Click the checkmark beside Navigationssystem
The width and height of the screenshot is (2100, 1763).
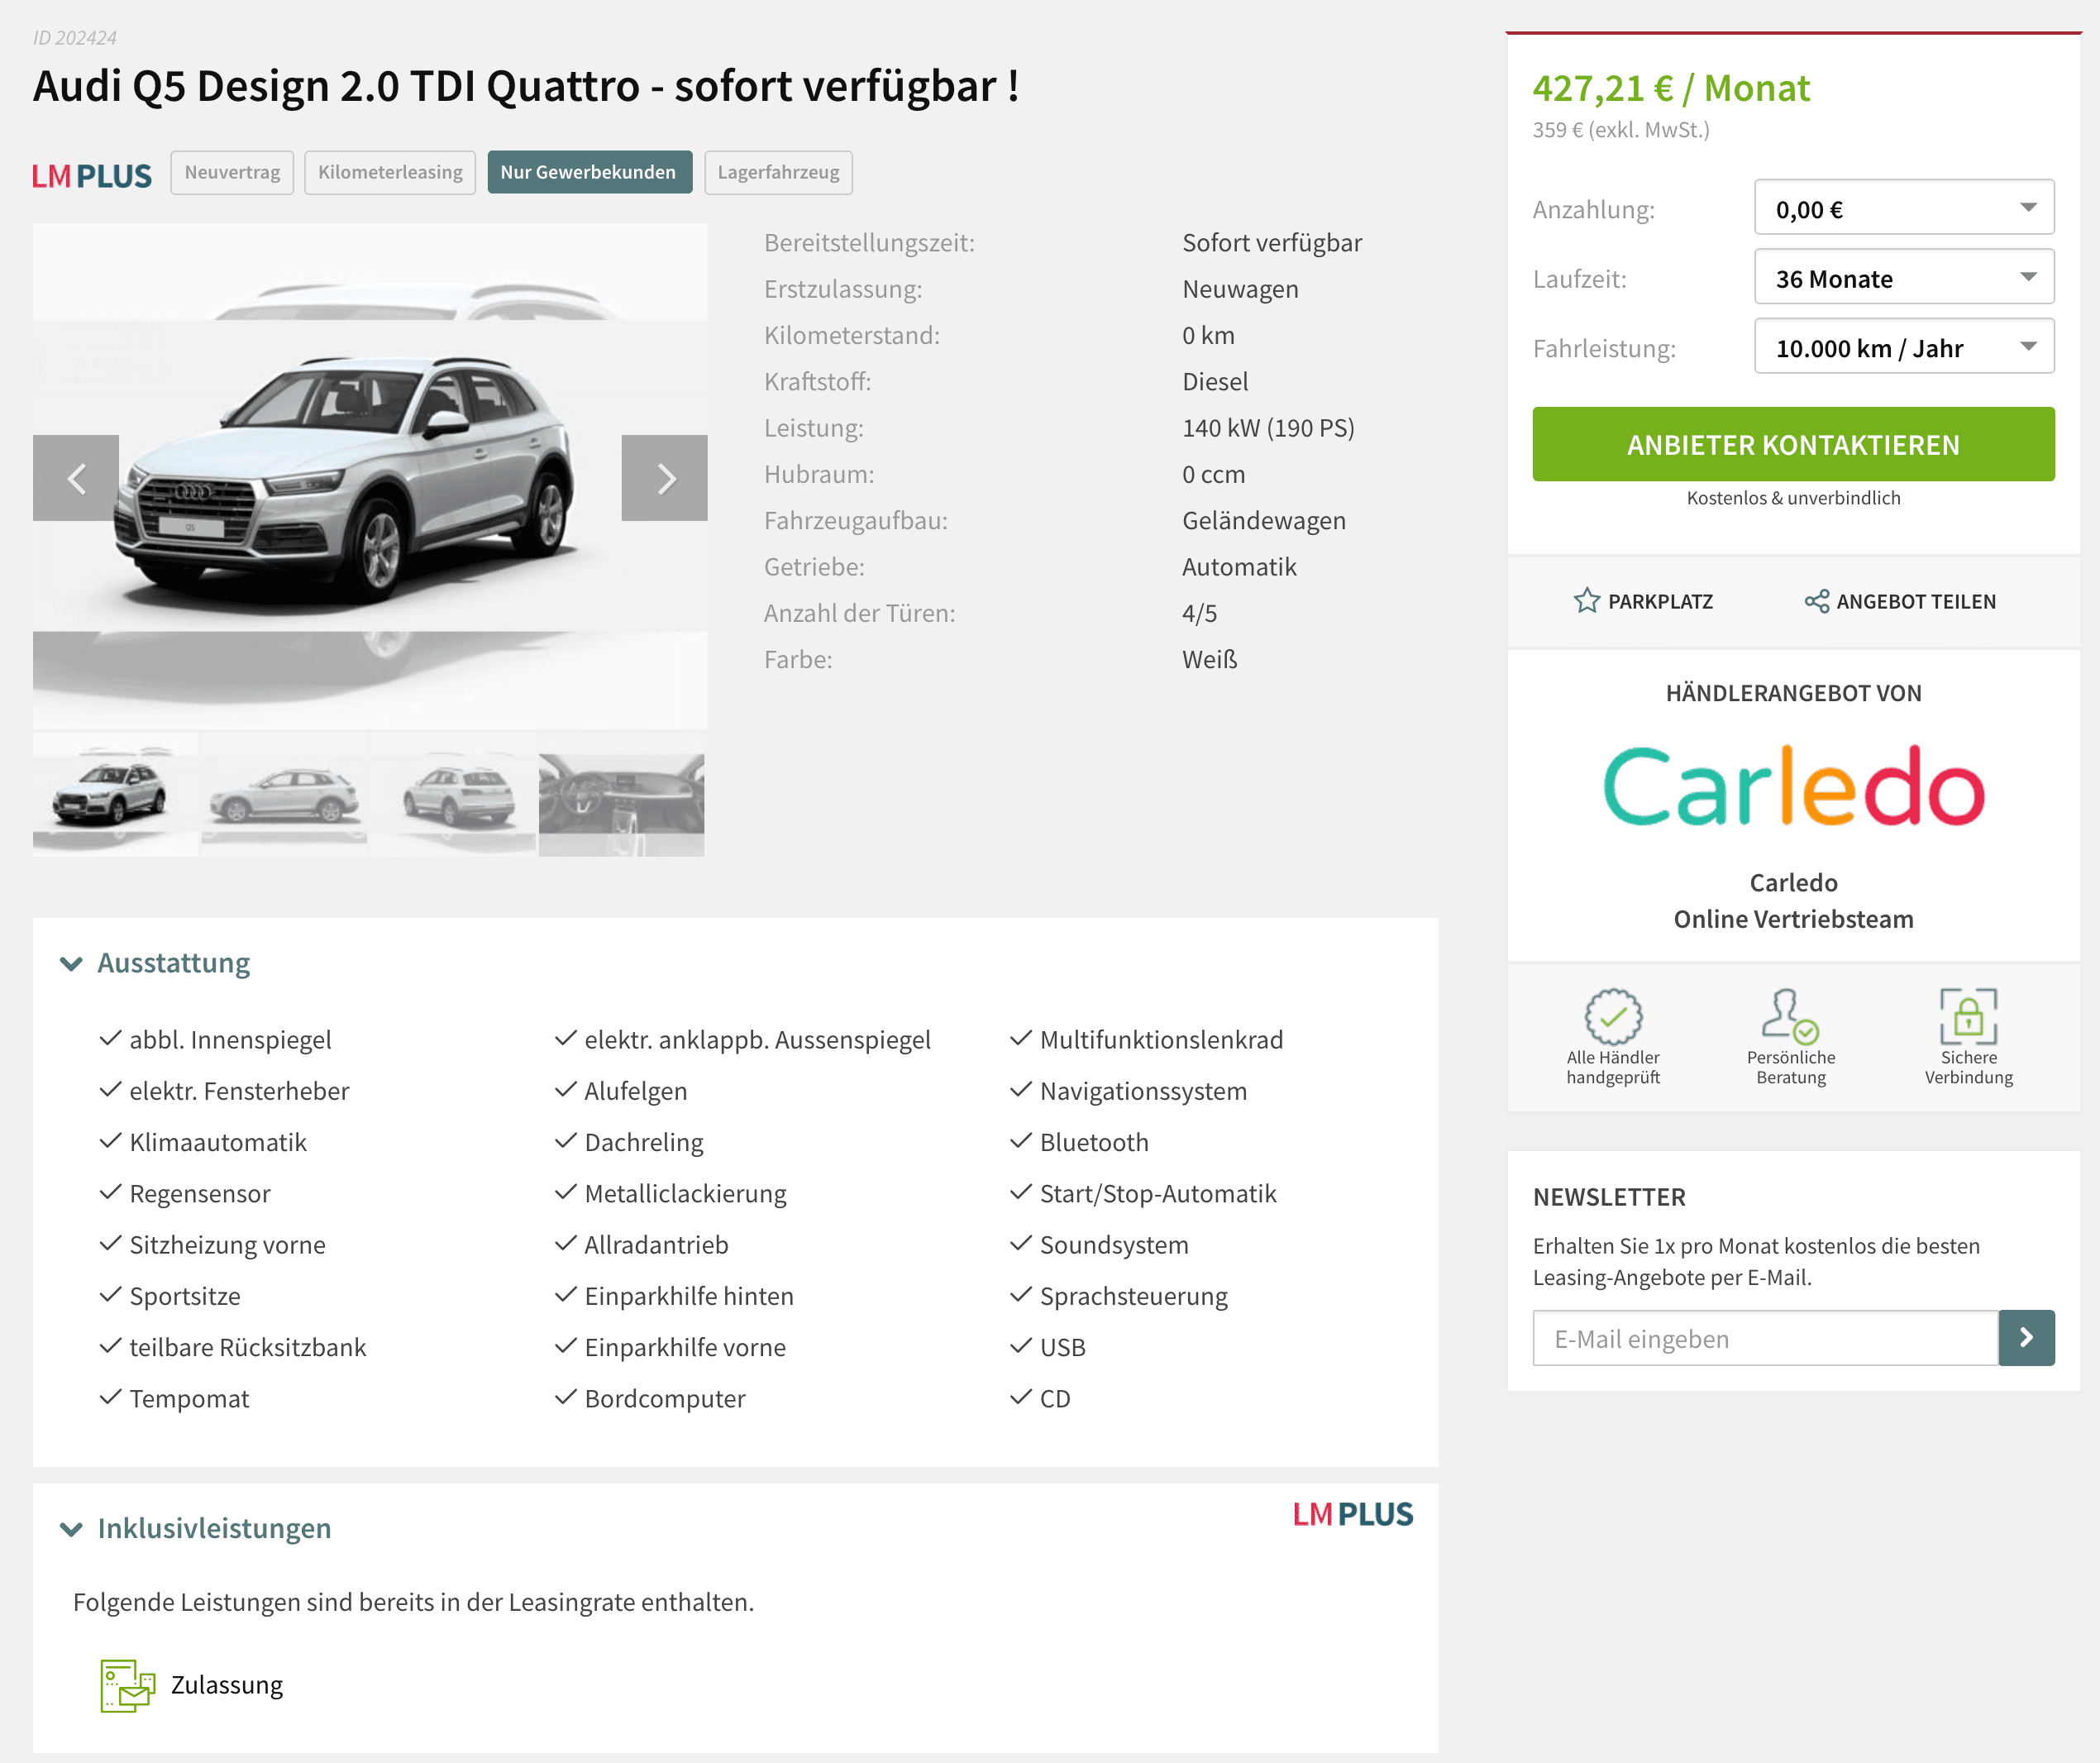[x=1020, y=1090]
